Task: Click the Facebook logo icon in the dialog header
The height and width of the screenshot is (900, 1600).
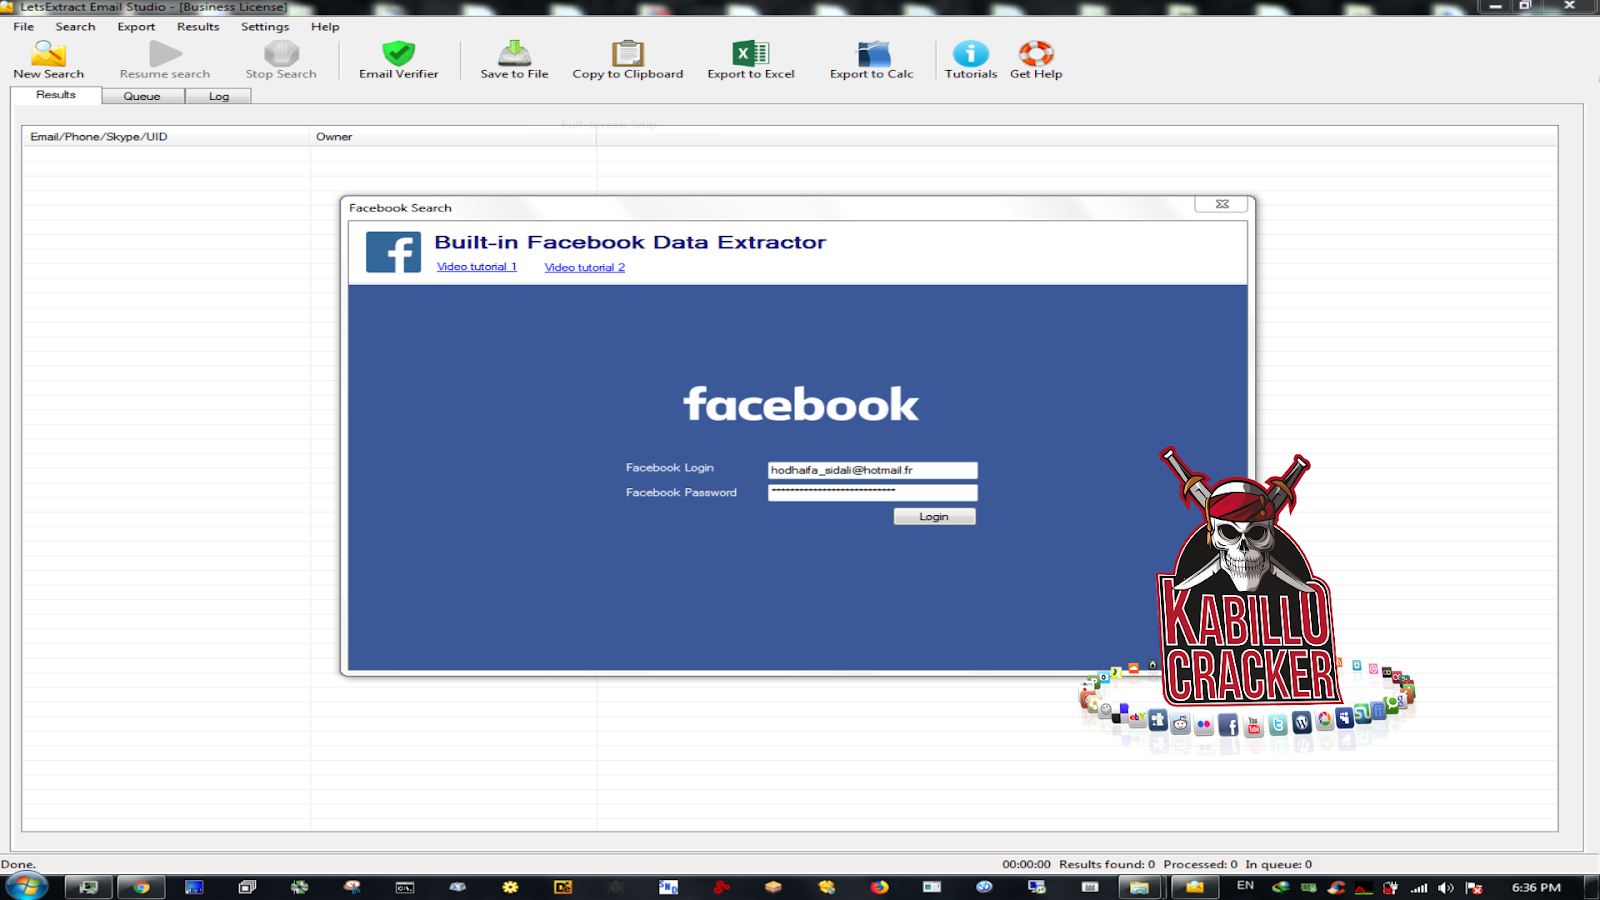Action: [393, 252]
